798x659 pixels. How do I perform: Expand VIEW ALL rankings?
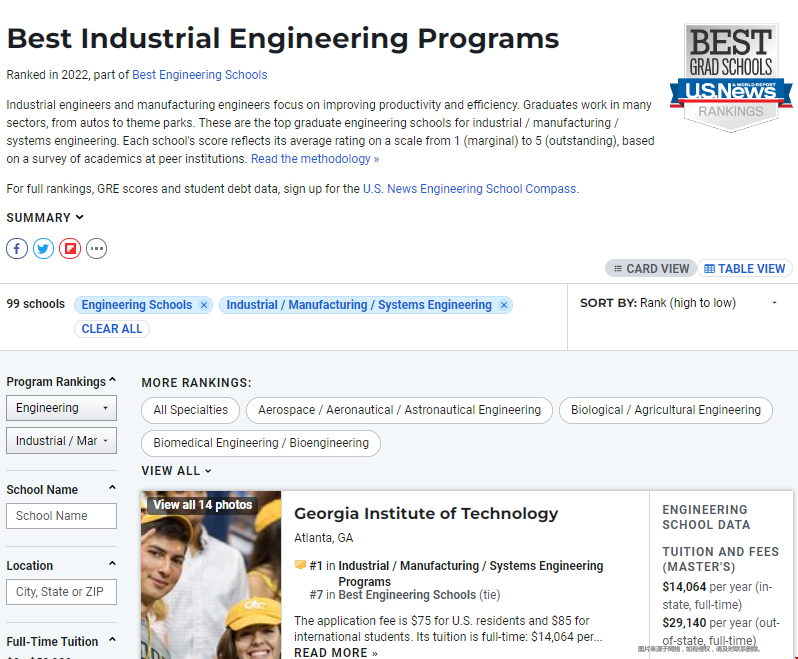[176, 471]
